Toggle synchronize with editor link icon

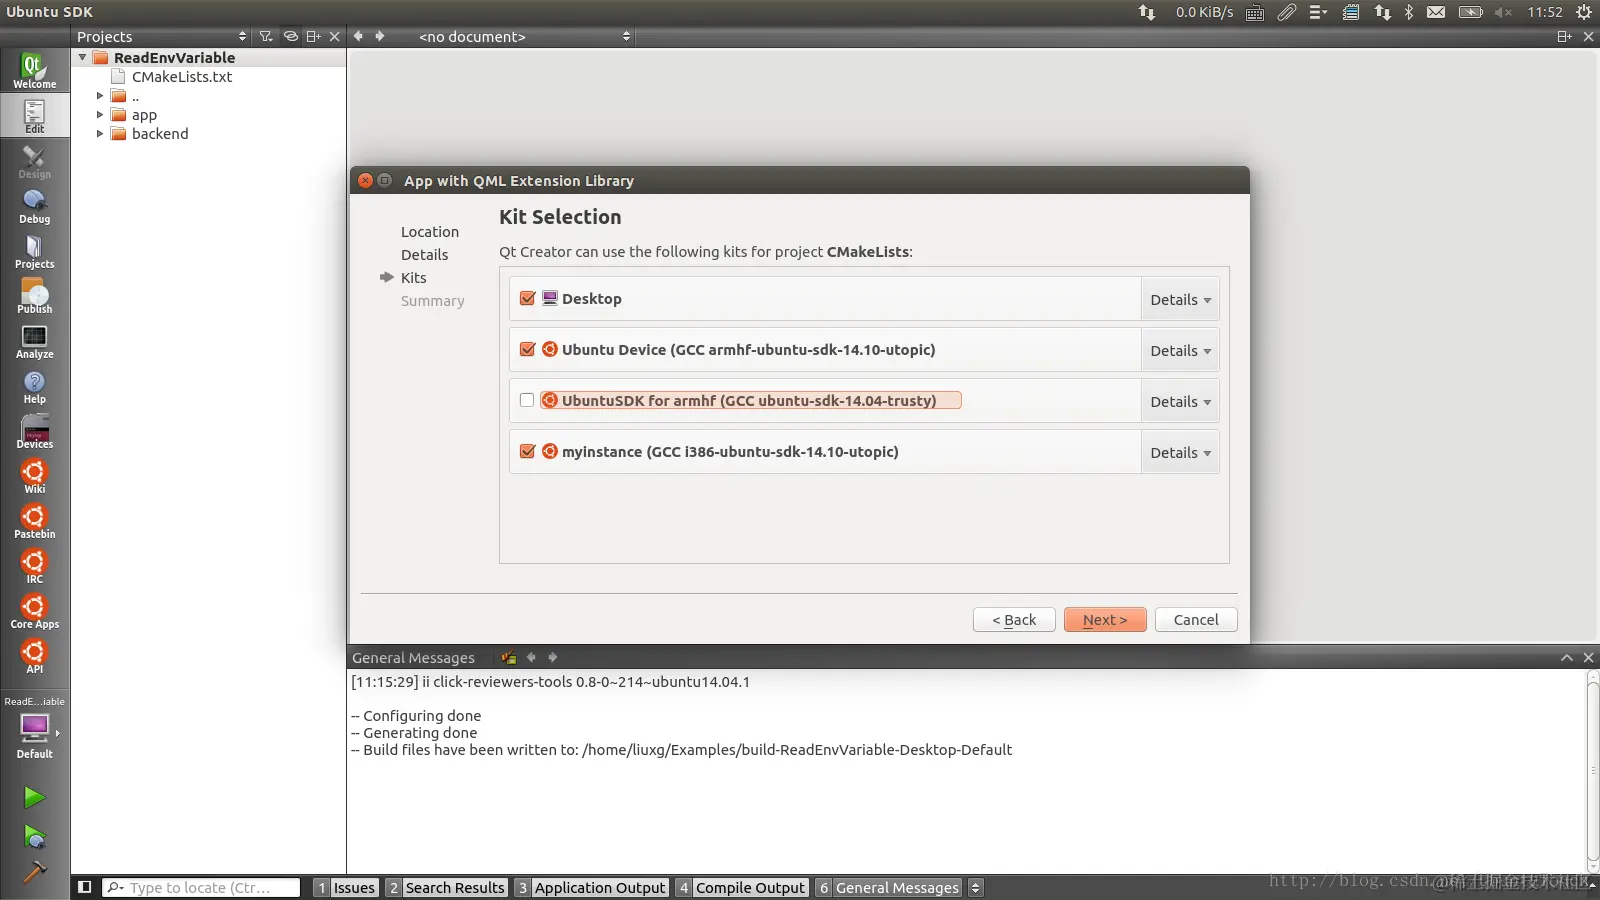point(290,37)
